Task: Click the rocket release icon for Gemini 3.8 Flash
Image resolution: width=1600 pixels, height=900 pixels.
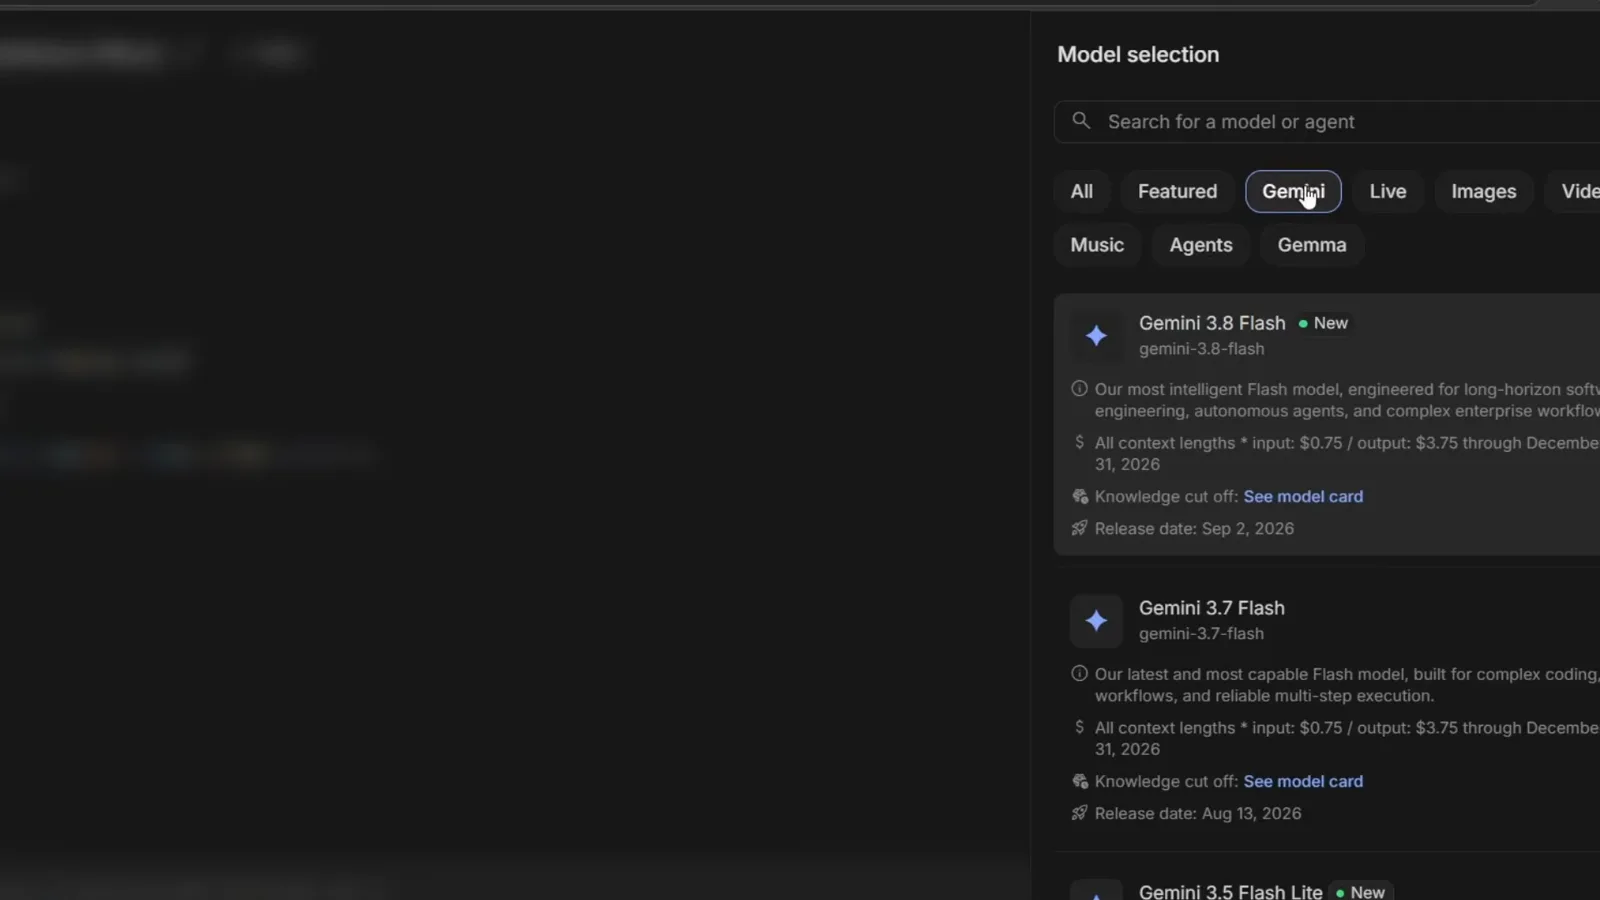Action: 1079,528
